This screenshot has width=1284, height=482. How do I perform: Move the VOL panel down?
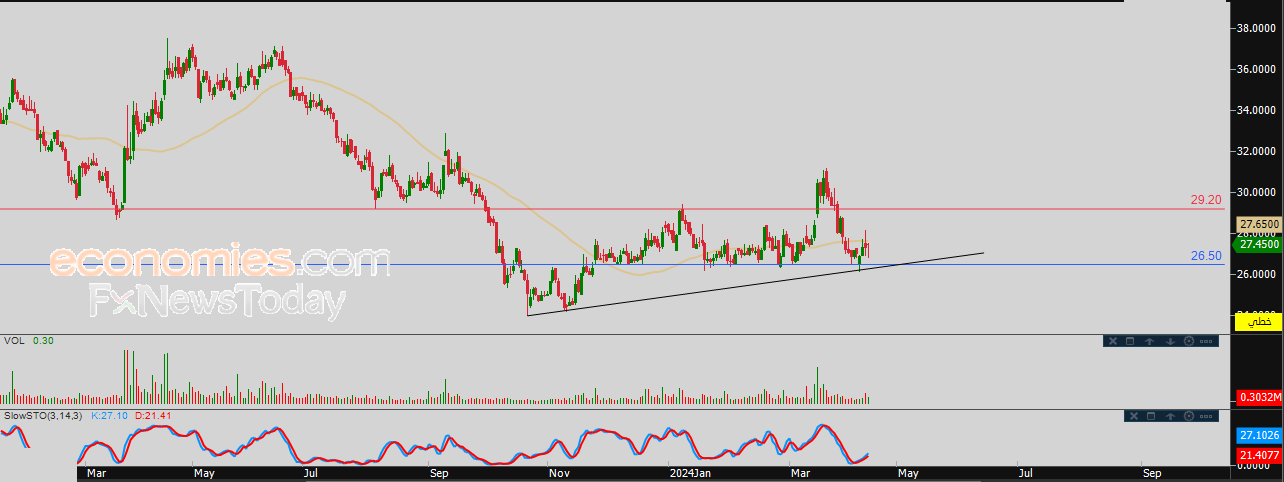pos(1170,341)
